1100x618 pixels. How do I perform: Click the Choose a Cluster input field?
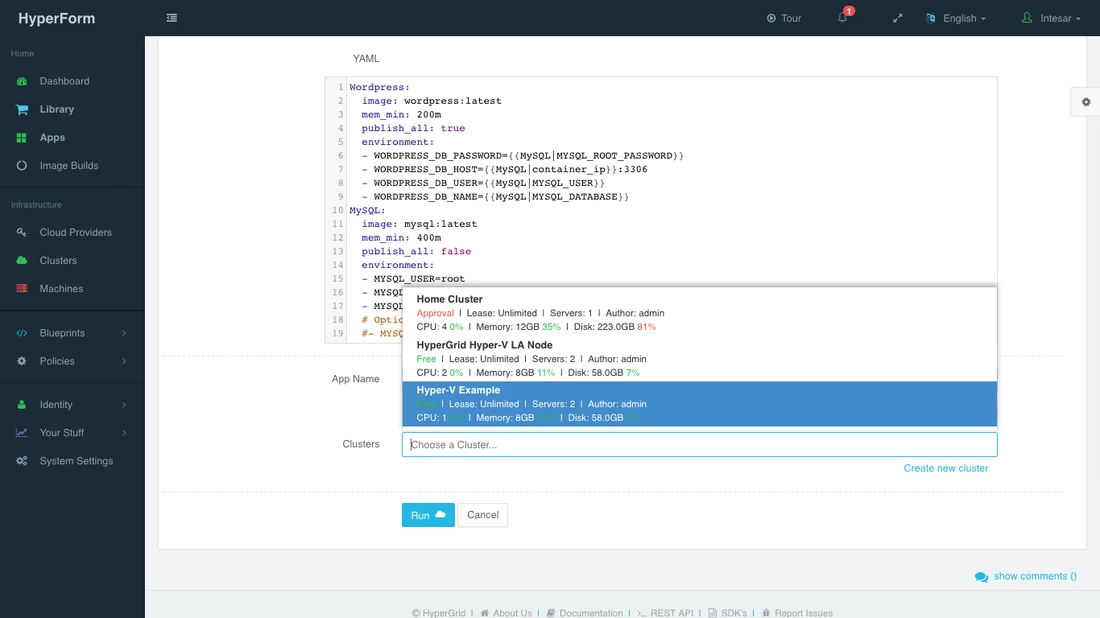[699, 445]
